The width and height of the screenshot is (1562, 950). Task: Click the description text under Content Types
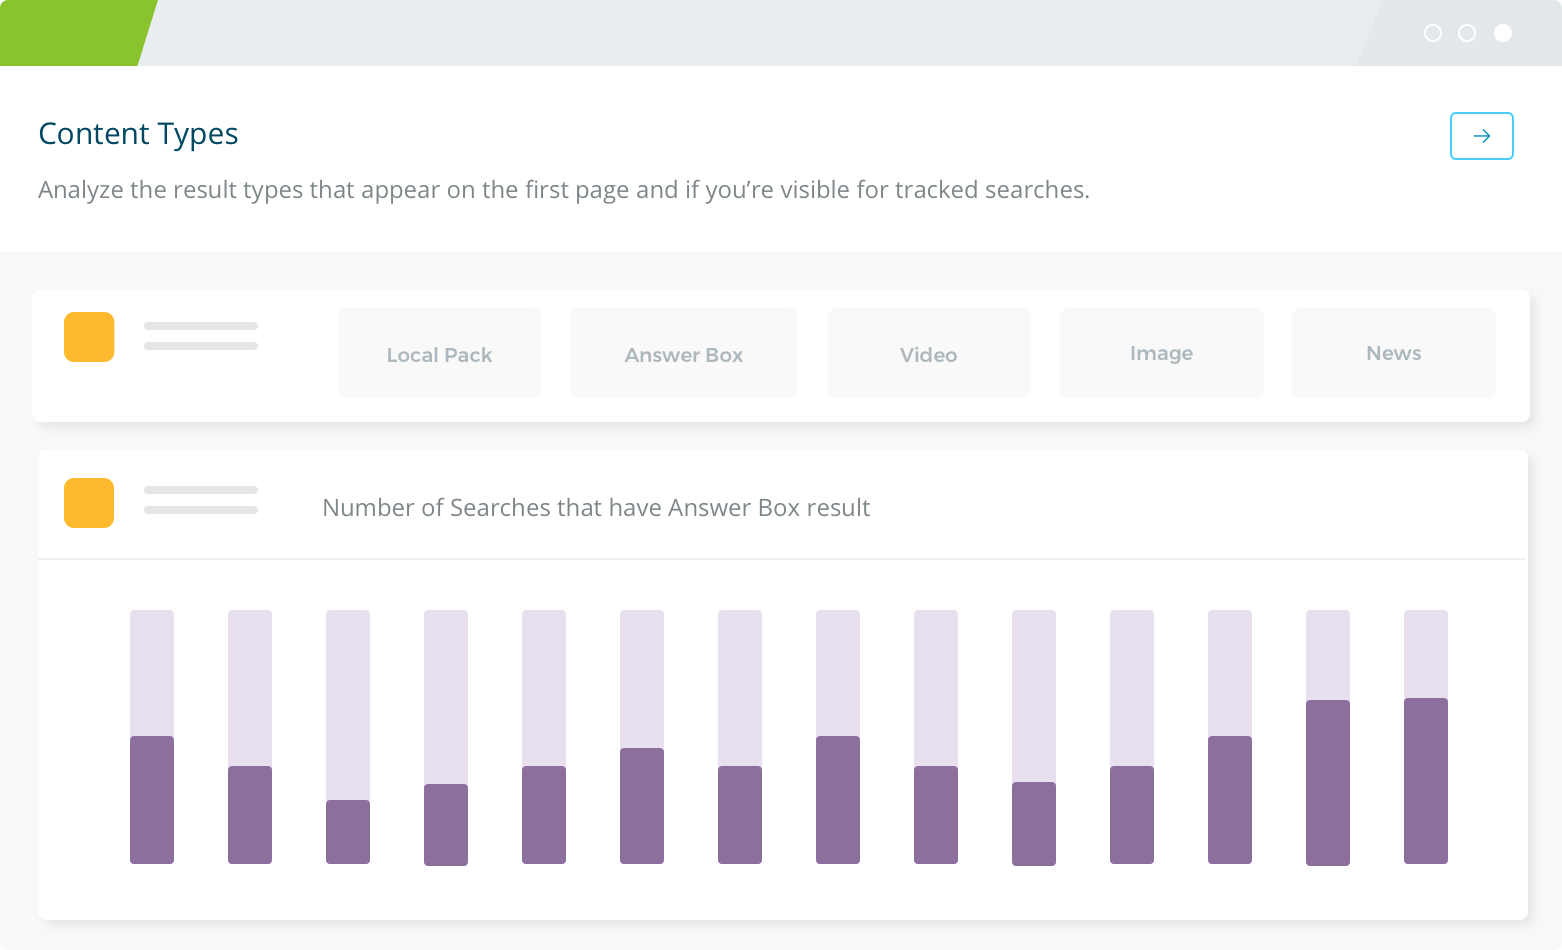[x=564, y=190]
